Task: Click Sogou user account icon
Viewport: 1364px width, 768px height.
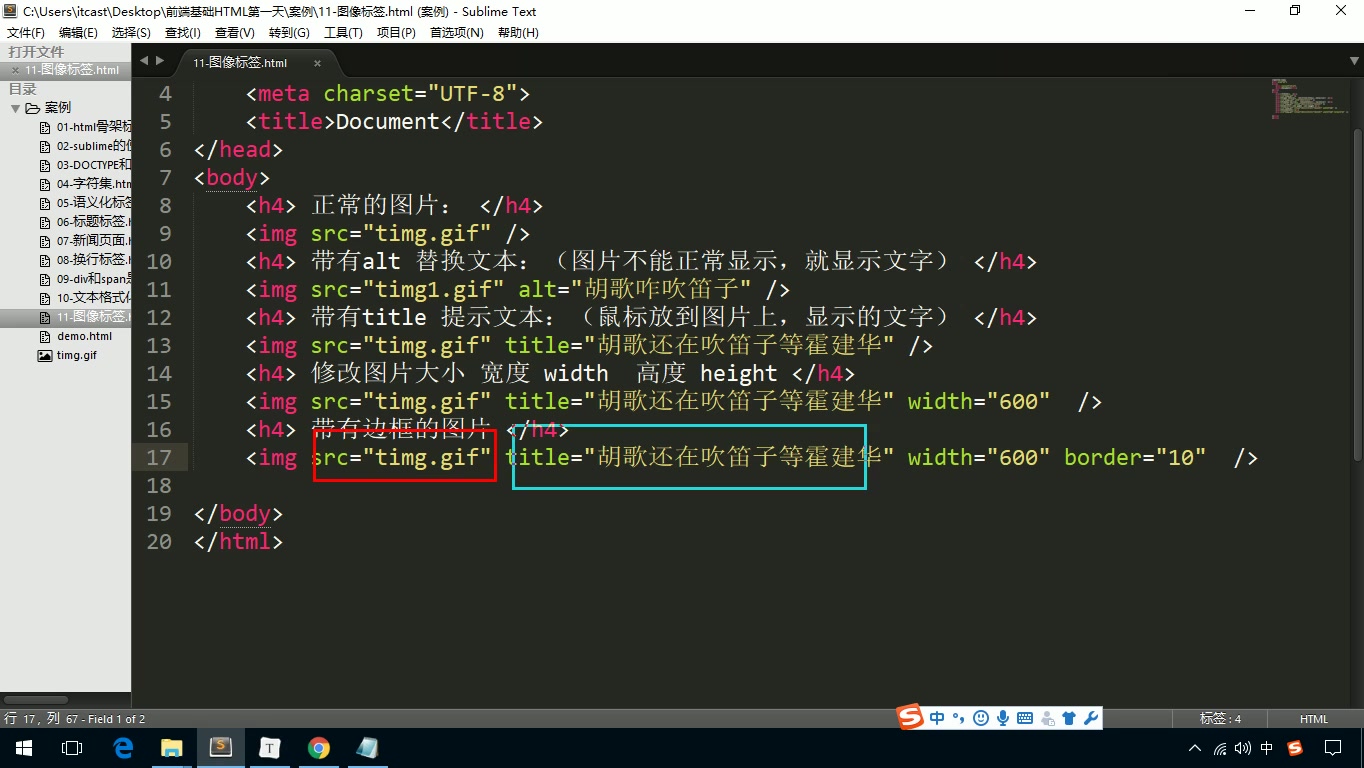Action: [1048, 718]
